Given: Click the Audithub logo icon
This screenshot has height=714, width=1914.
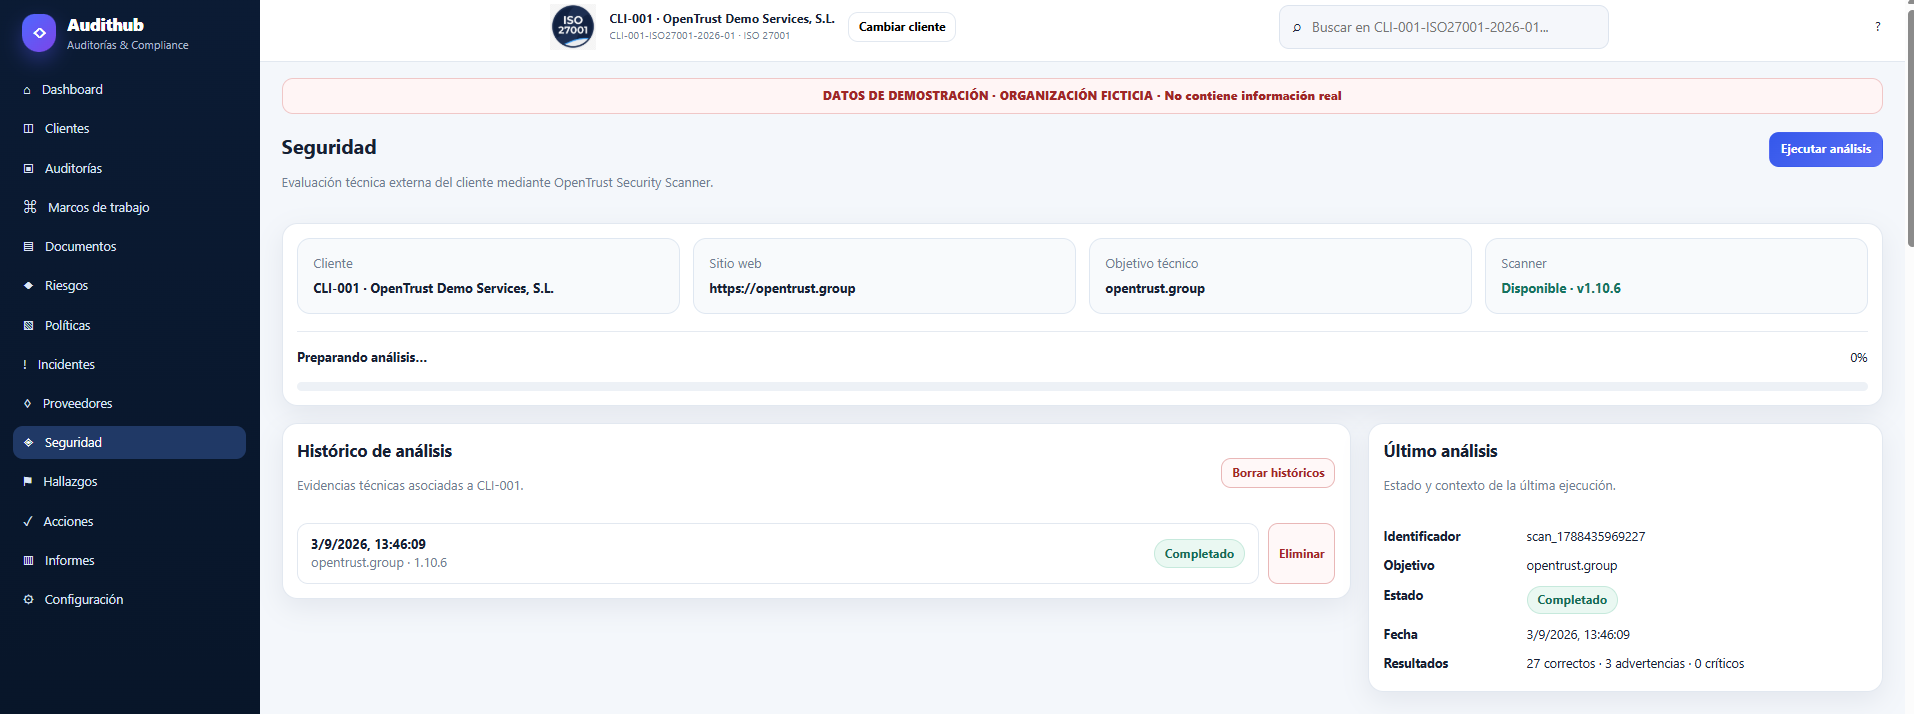Looking at the screenshot, I should [39, 33].
